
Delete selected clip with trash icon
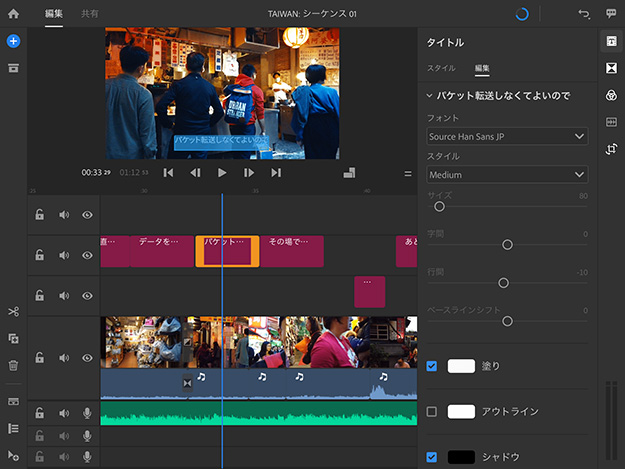[x=13, y=366]
